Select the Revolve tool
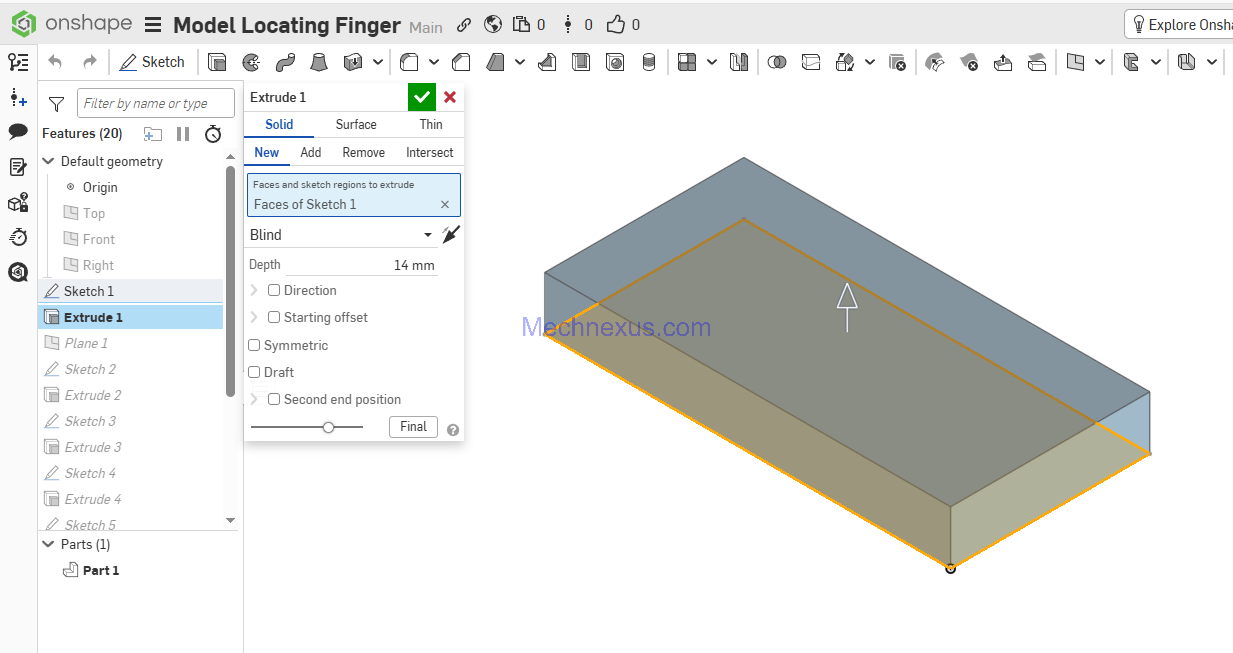The height and width of the screenshot is (653, 1233). (251, 62)
